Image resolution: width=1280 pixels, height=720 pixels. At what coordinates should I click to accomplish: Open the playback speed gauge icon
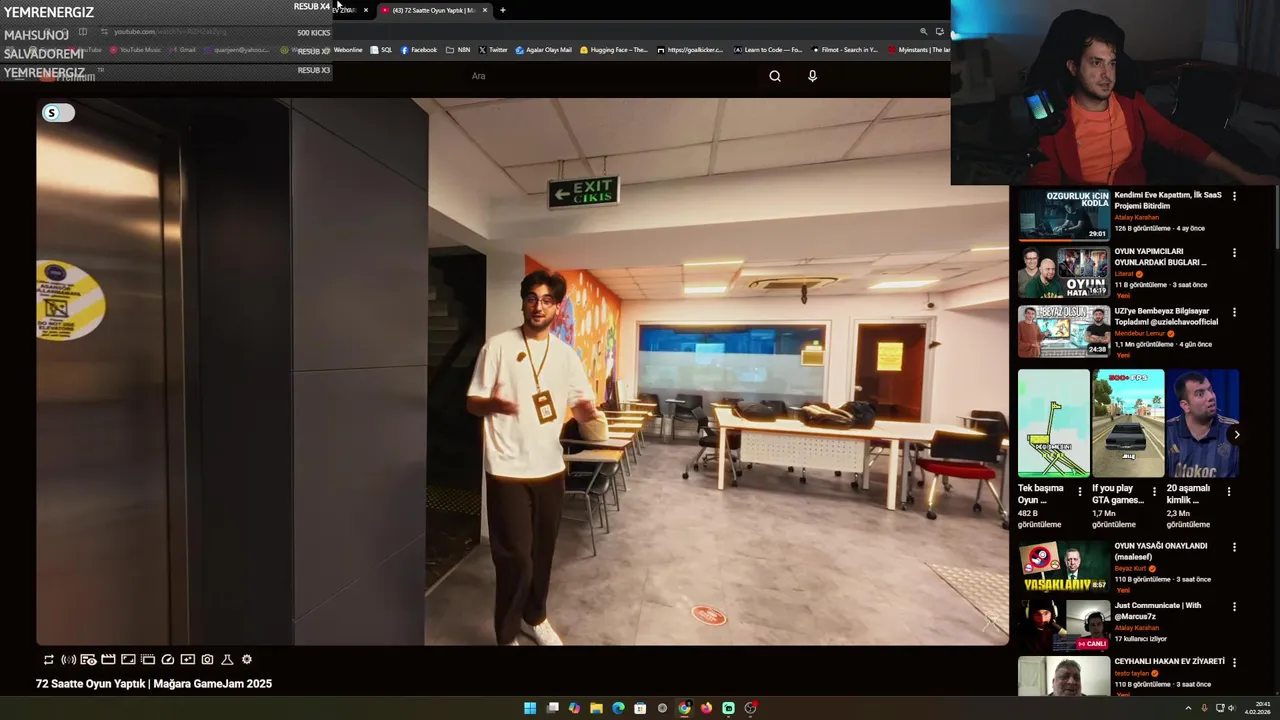167,660
